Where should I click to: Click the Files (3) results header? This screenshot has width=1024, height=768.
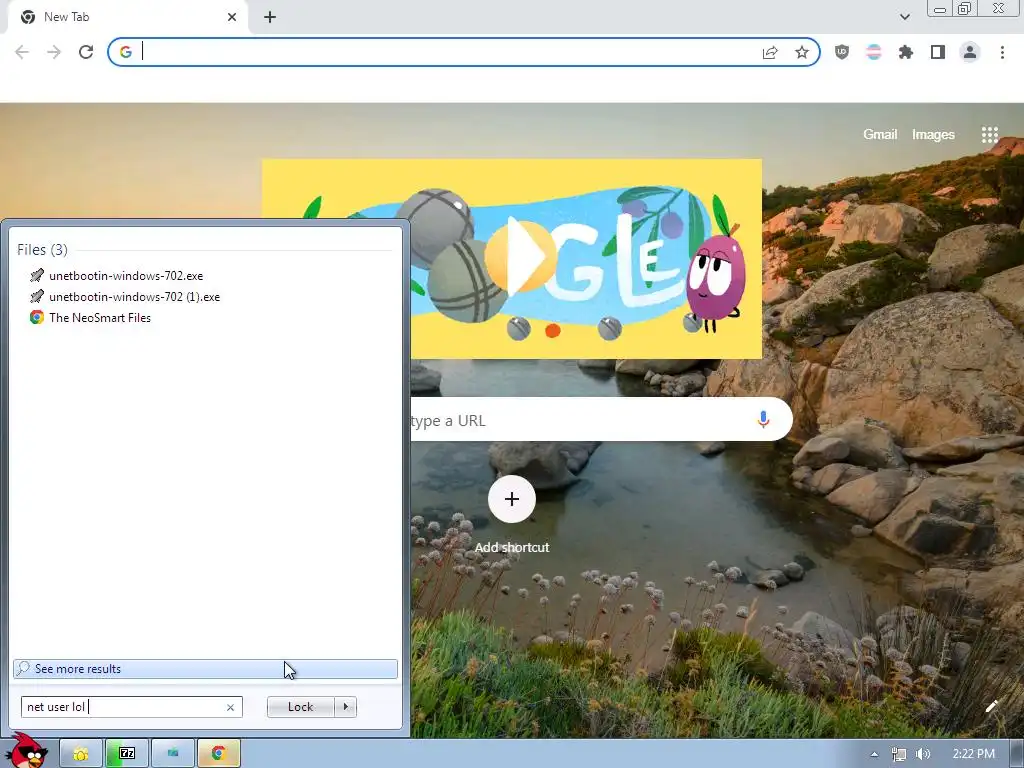[x=42, y=249]
